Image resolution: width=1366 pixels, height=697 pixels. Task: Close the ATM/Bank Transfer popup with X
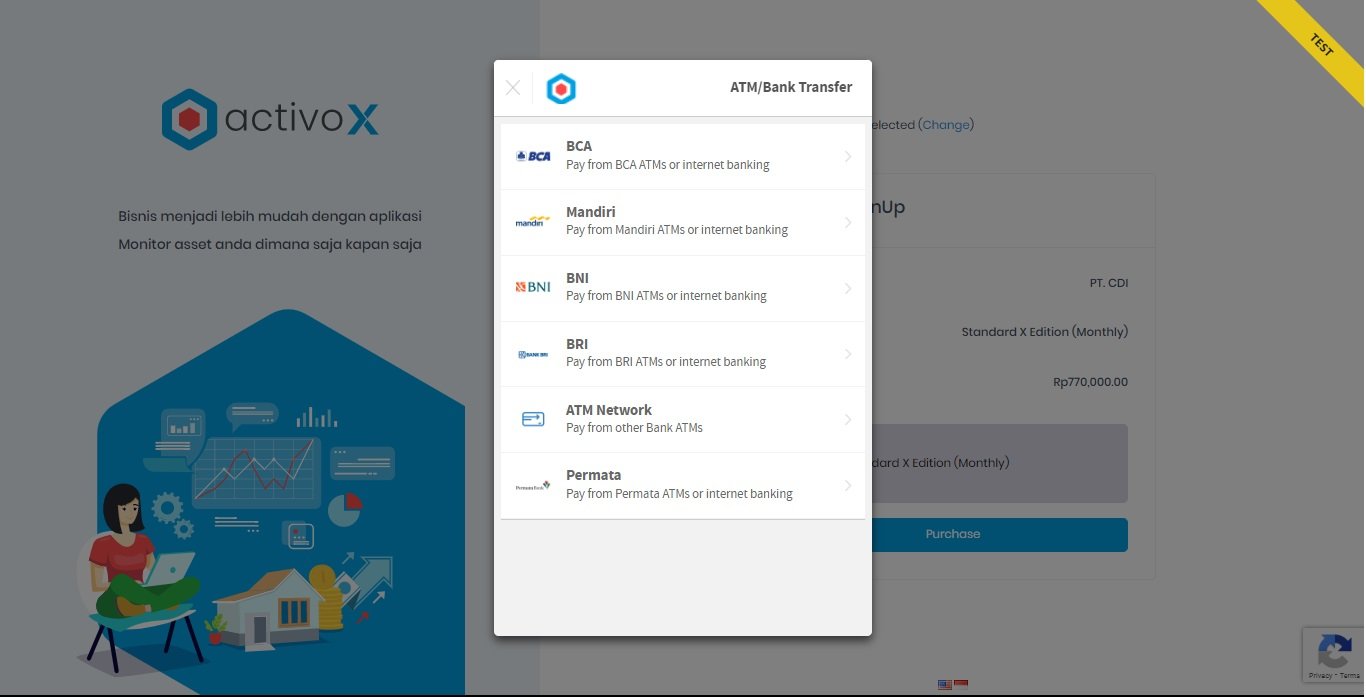513,88
